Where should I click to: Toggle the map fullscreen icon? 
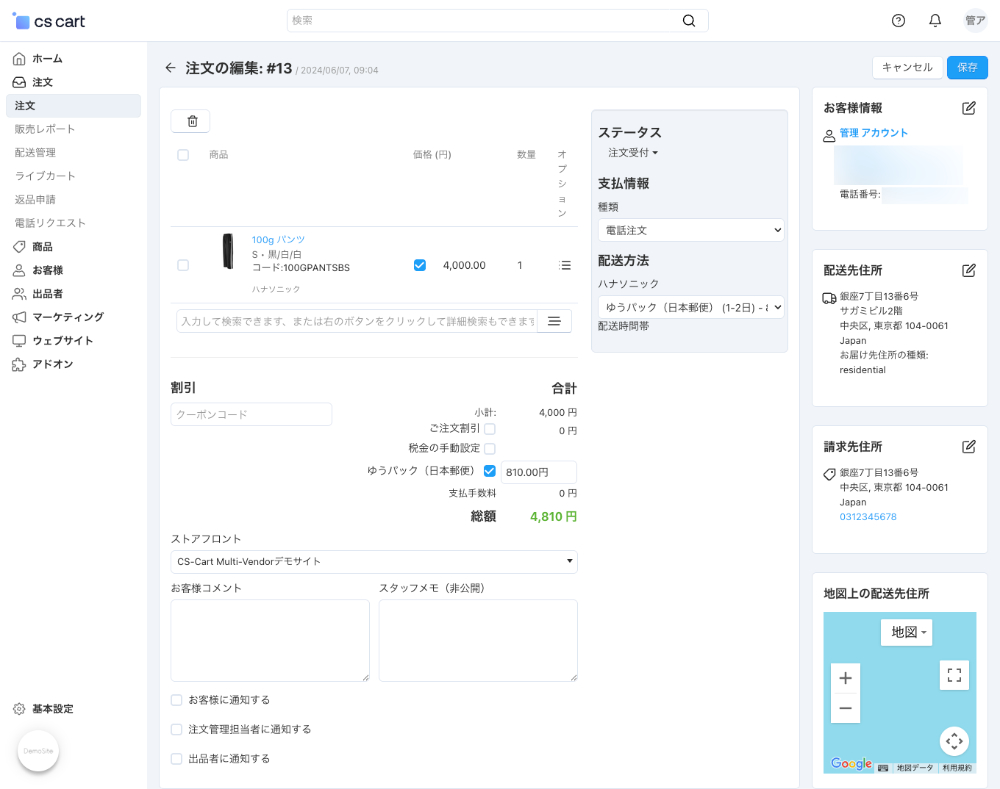954,675
